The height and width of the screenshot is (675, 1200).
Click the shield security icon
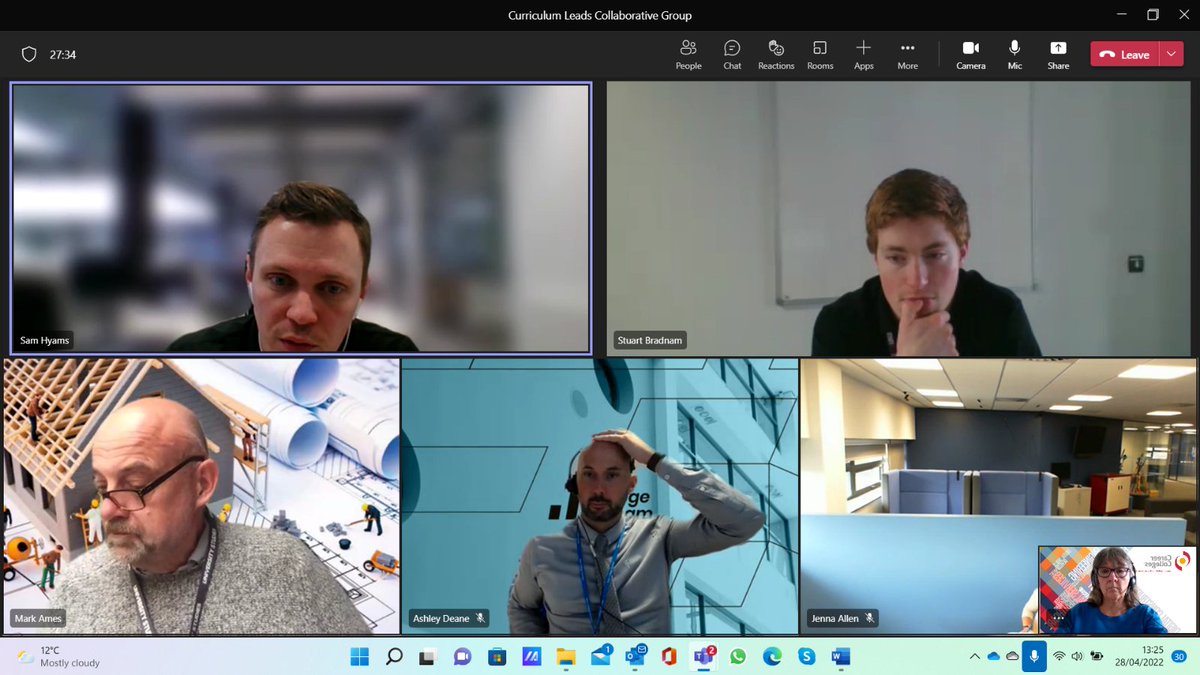tap(29, 55)
